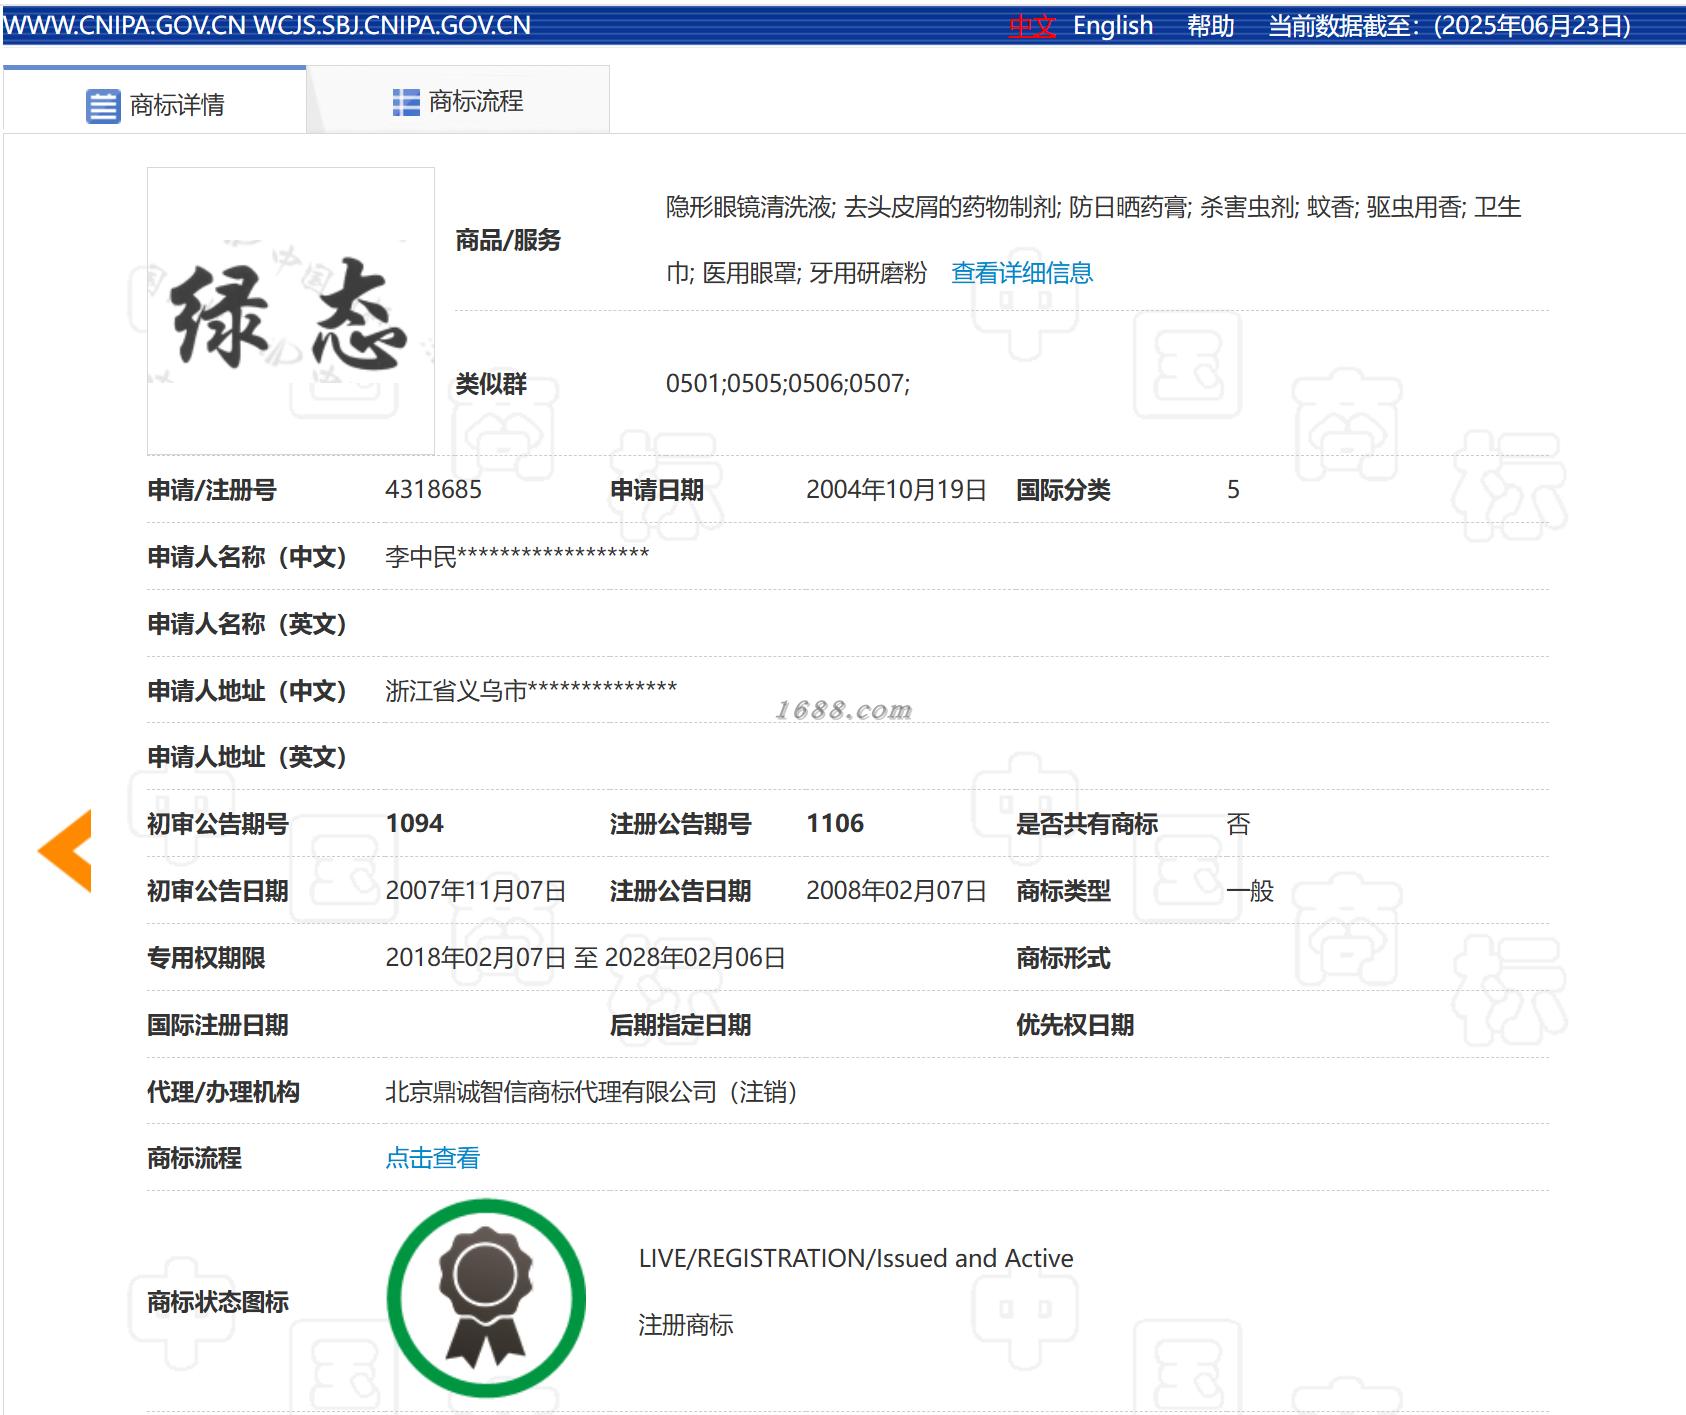The width and height of the screenshot is (1686, 1415).
Task: Click the 绿态 trademark image
Action: click(x=291, y=311)
